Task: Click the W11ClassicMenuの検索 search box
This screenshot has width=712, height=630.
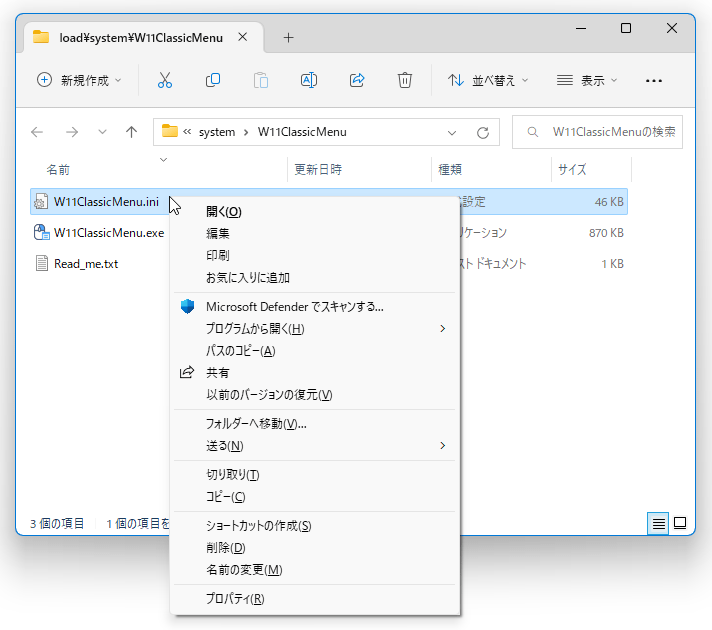Action: (x=597, y=132)
